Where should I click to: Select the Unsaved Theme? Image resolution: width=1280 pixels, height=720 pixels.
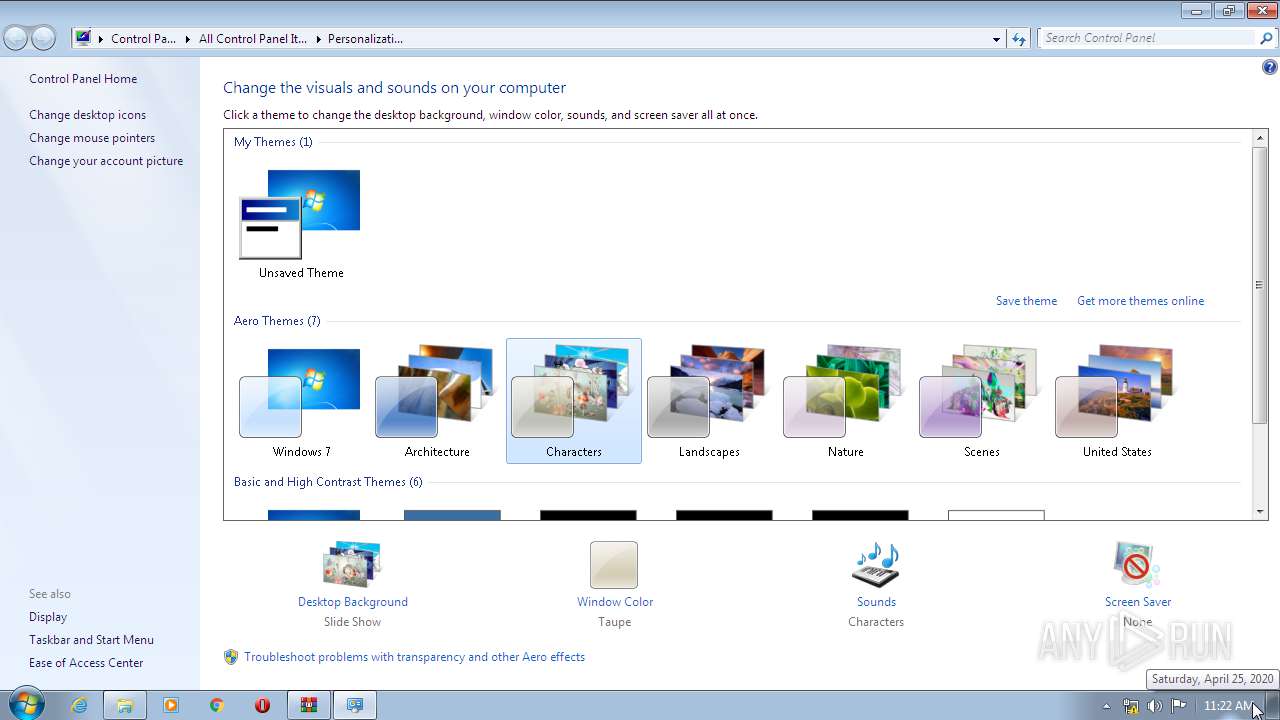[301, 222]
